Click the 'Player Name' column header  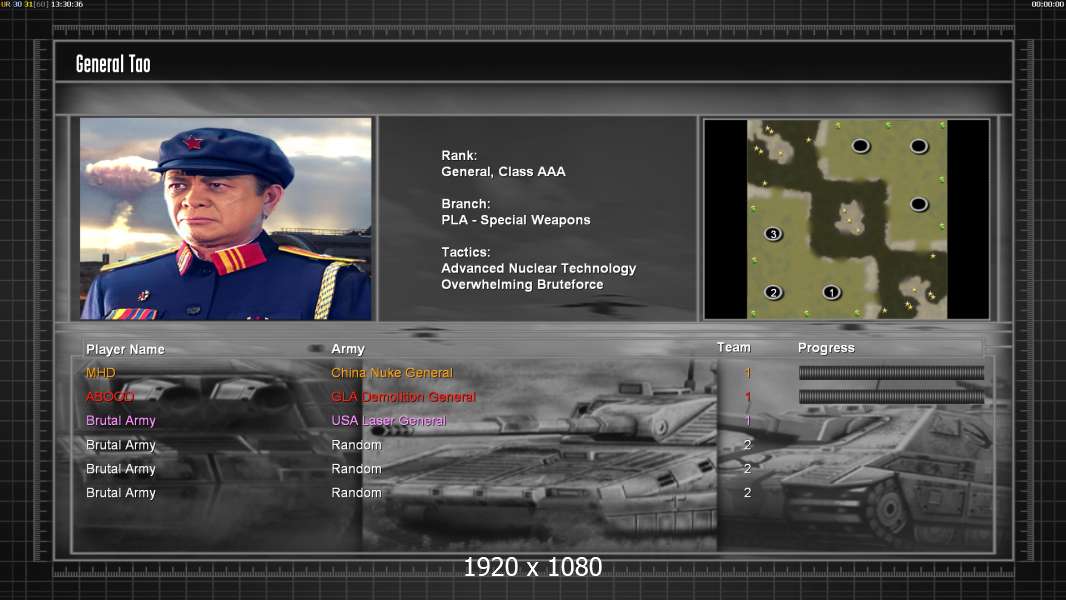coord(125,349)
